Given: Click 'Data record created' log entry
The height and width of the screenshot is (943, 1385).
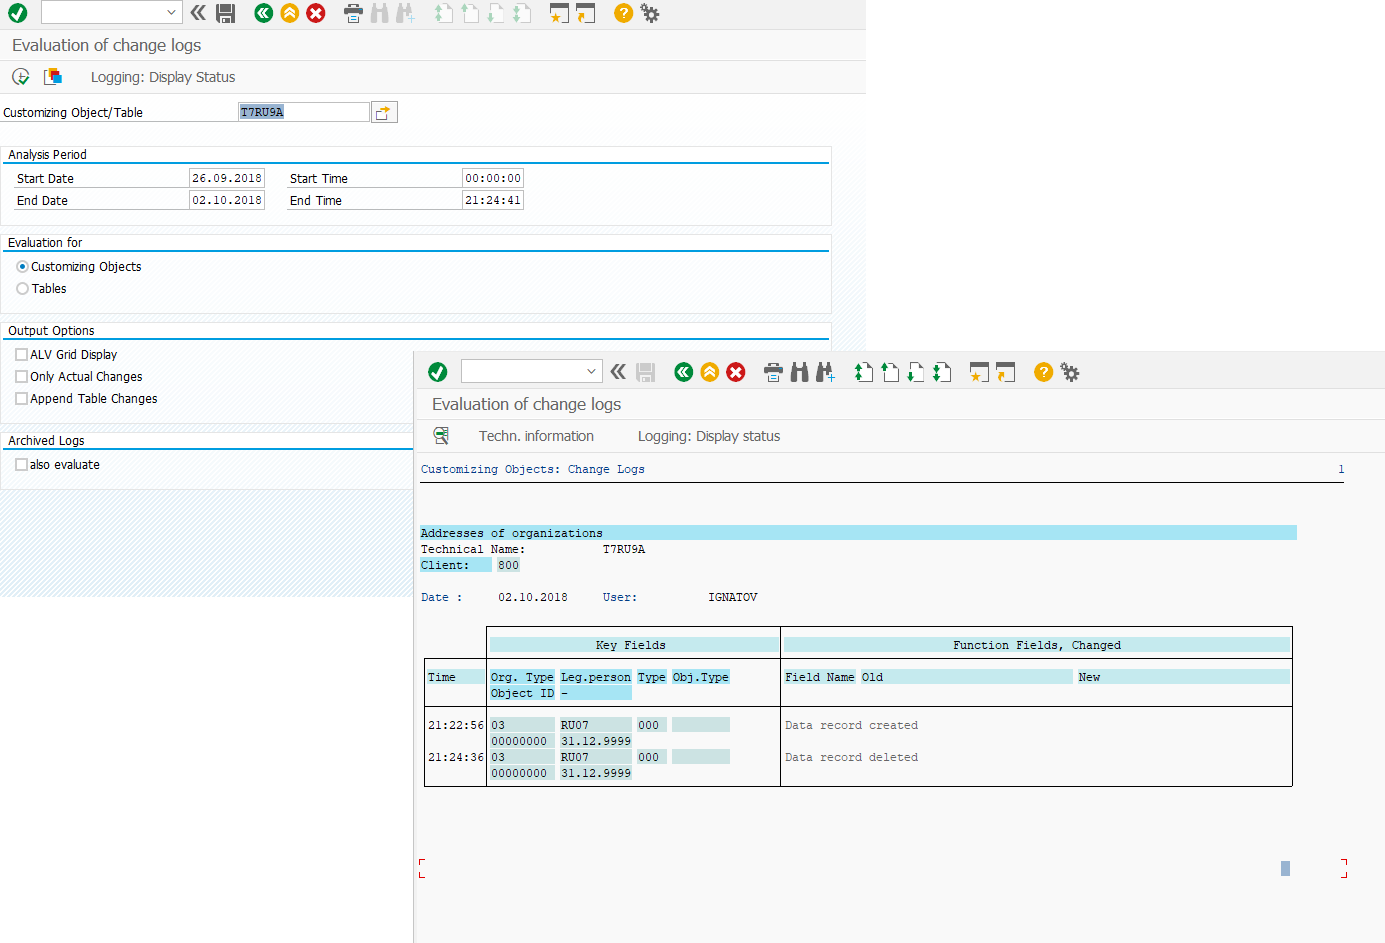Looking at the screenshot, I should (x=851, y=726).
